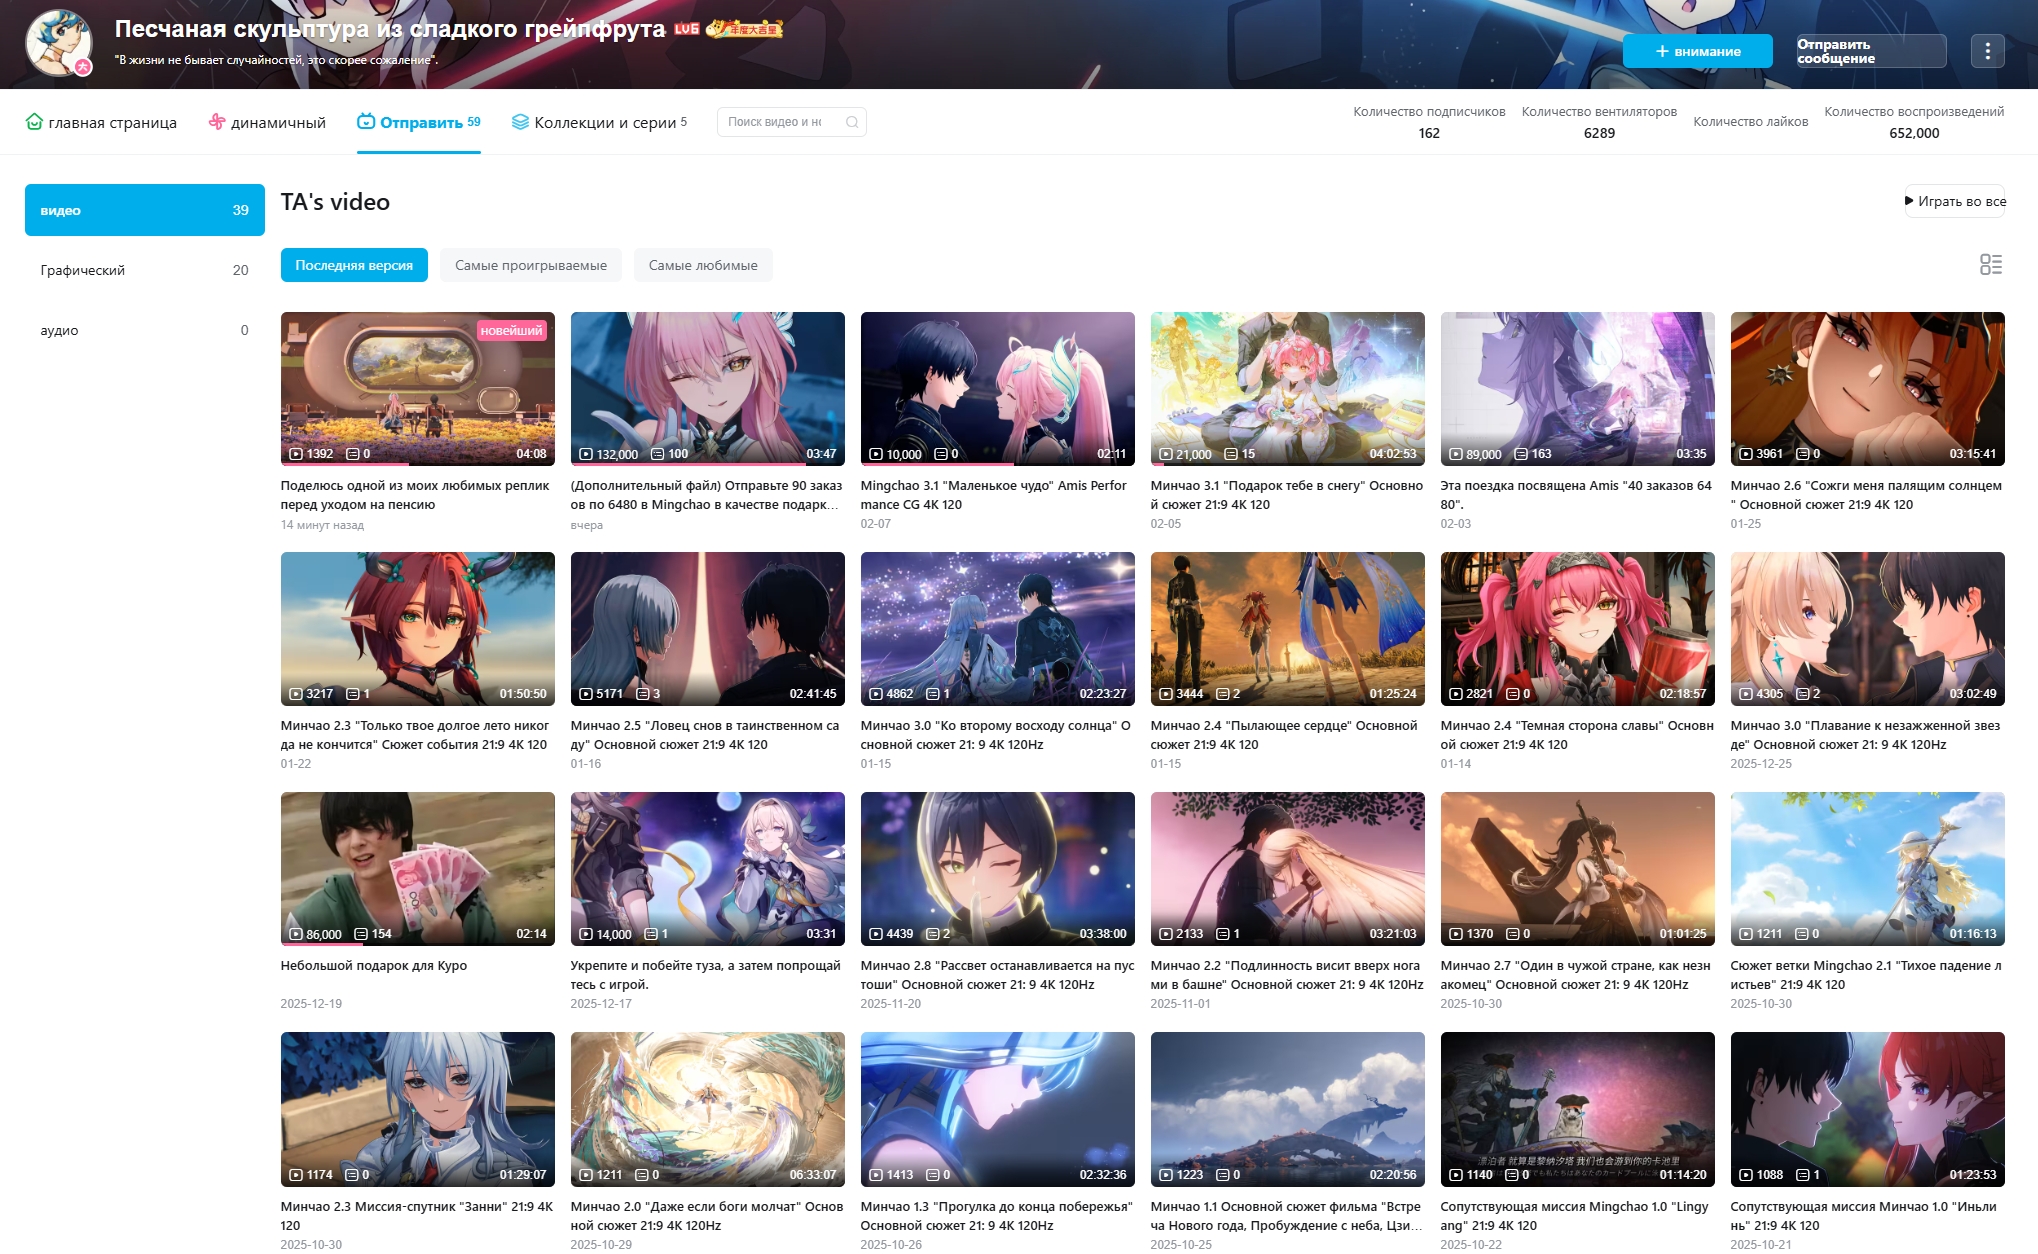
Task: Click Играть во все play button
Action: click(1955, 201)
